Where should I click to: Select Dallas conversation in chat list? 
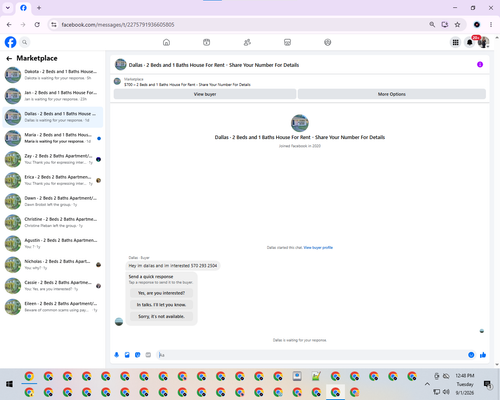point(53,117)
